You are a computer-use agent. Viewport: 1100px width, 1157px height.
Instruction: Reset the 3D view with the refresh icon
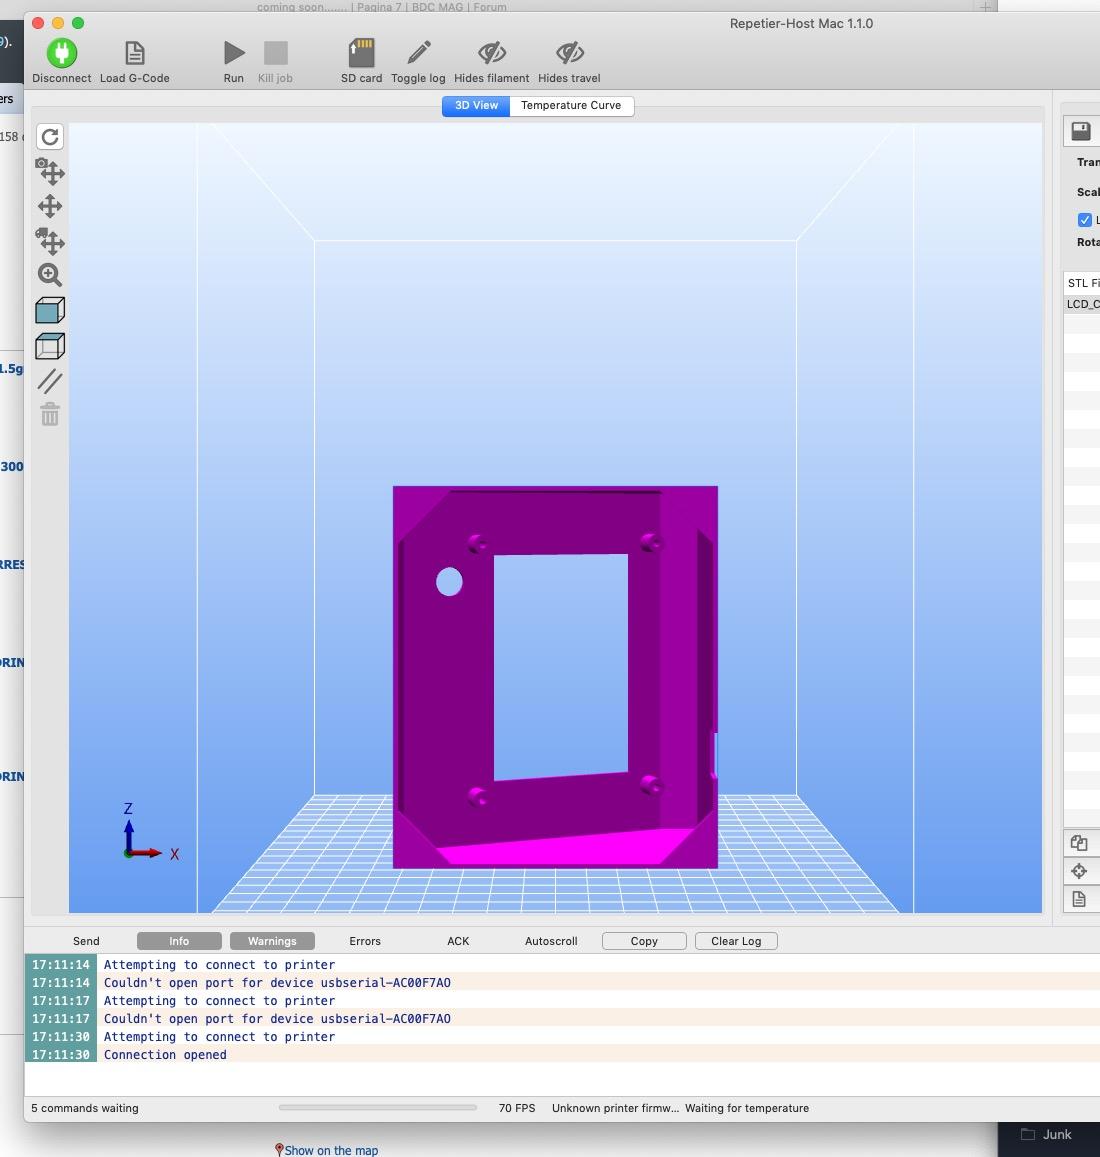50,137
